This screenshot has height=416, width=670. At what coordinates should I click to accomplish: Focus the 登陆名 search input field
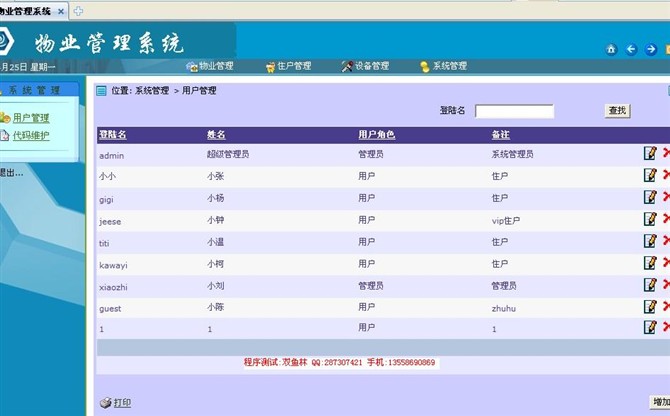point(514,111)
